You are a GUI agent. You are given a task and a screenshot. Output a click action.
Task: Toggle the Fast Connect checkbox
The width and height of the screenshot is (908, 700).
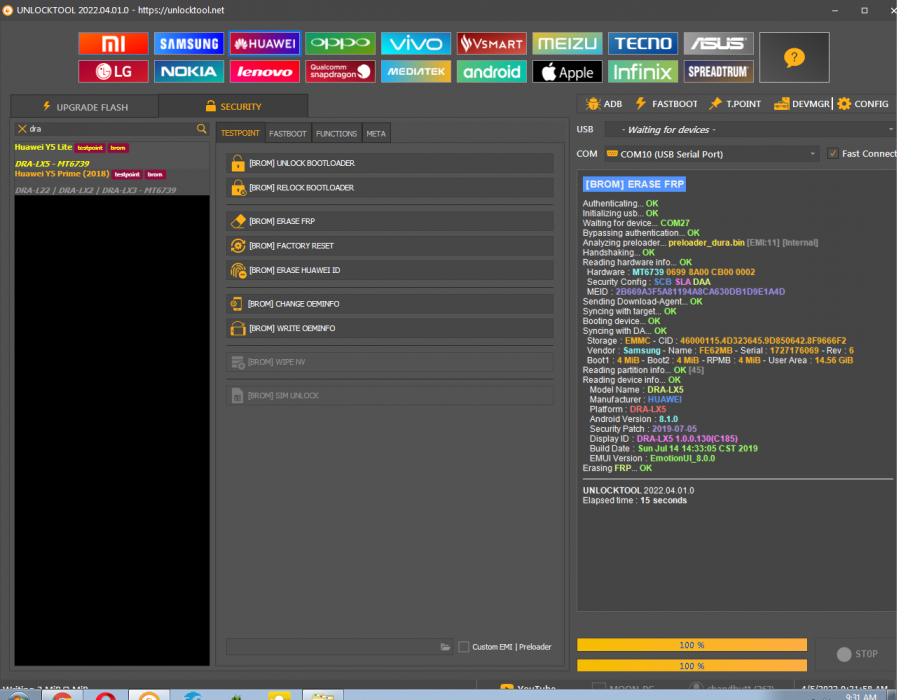(x=833, y=153)
